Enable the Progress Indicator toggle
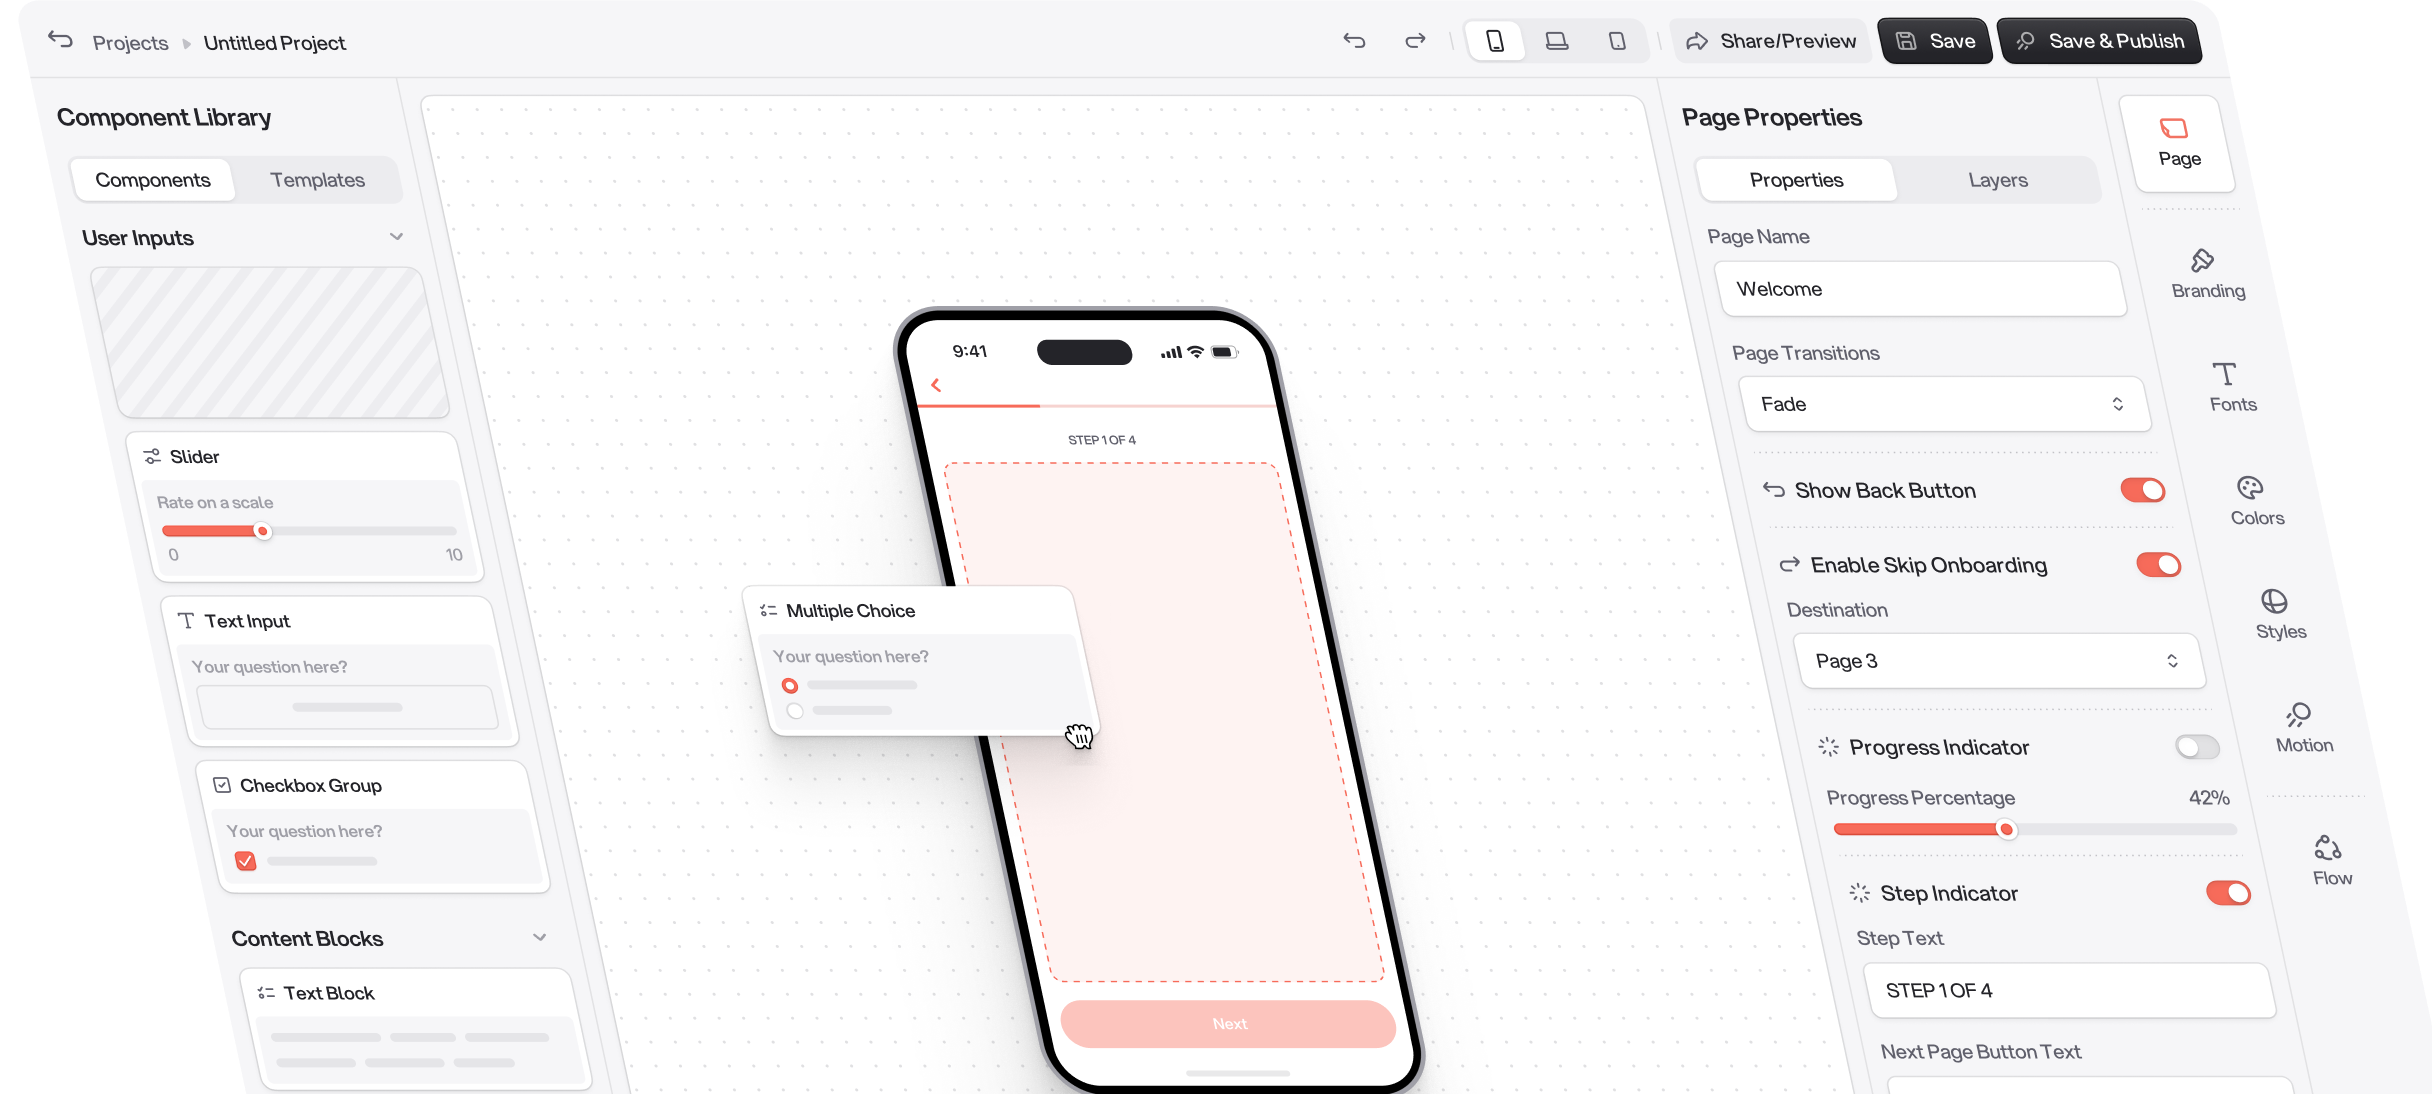 (x=2197, y=747)
